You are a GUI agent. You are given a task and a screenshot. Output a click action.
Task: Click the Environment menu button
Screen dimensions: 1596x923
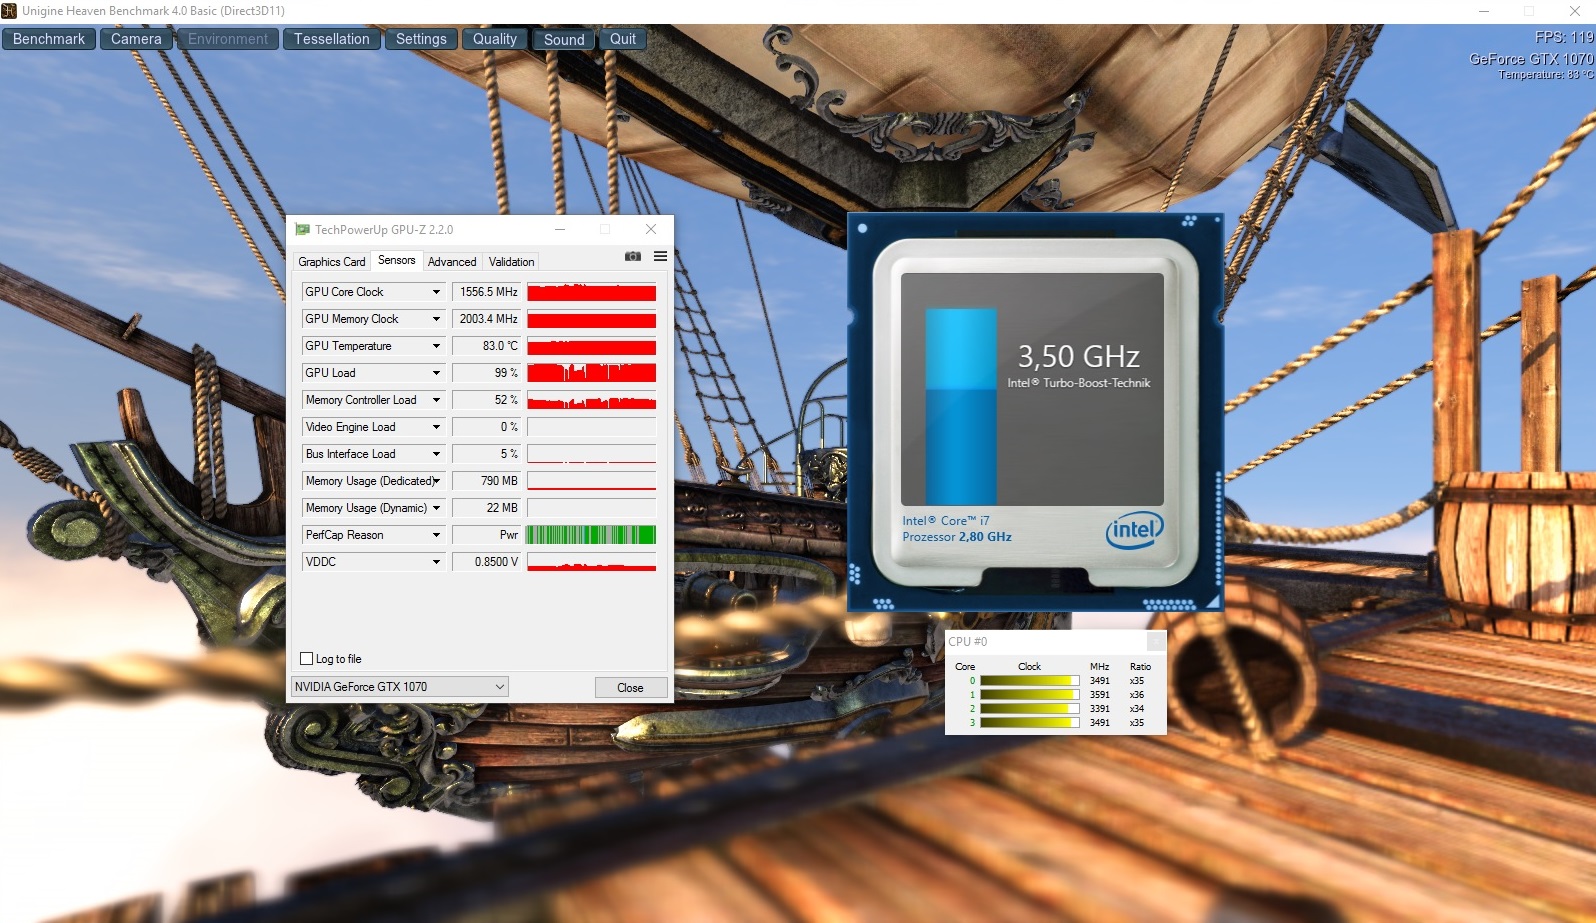pyautogui.click(x=228, y=39)
